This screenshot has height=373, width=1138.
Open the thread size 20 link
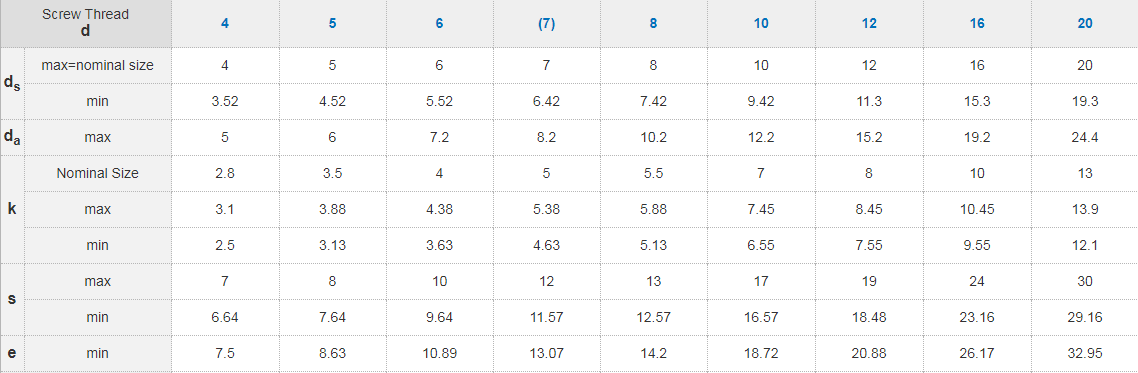1085,23
